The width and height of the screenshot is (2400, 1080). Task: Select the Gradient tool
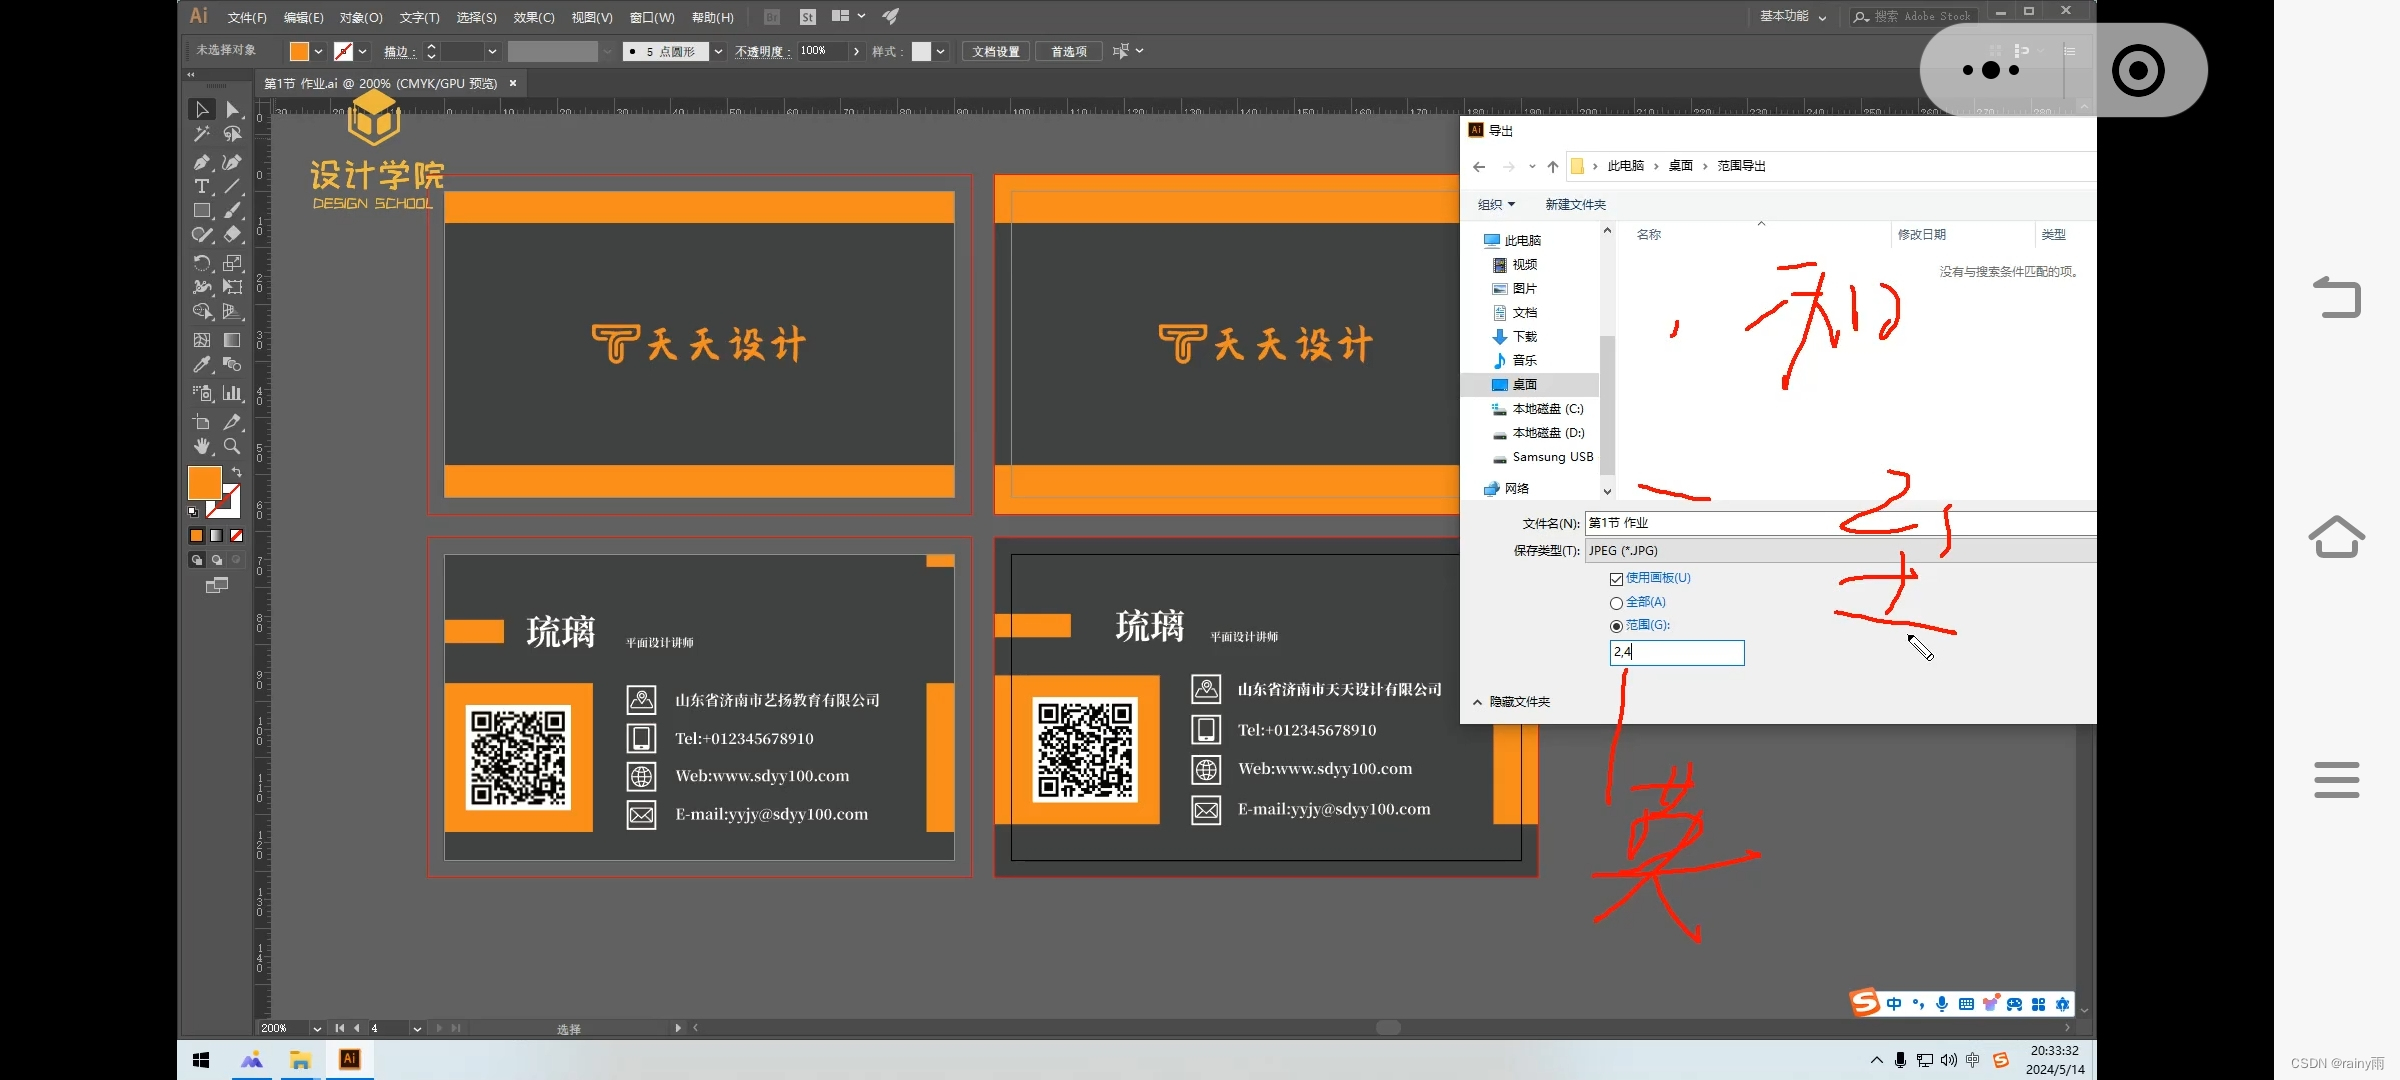pyautogui.click(x=232, y=340)
